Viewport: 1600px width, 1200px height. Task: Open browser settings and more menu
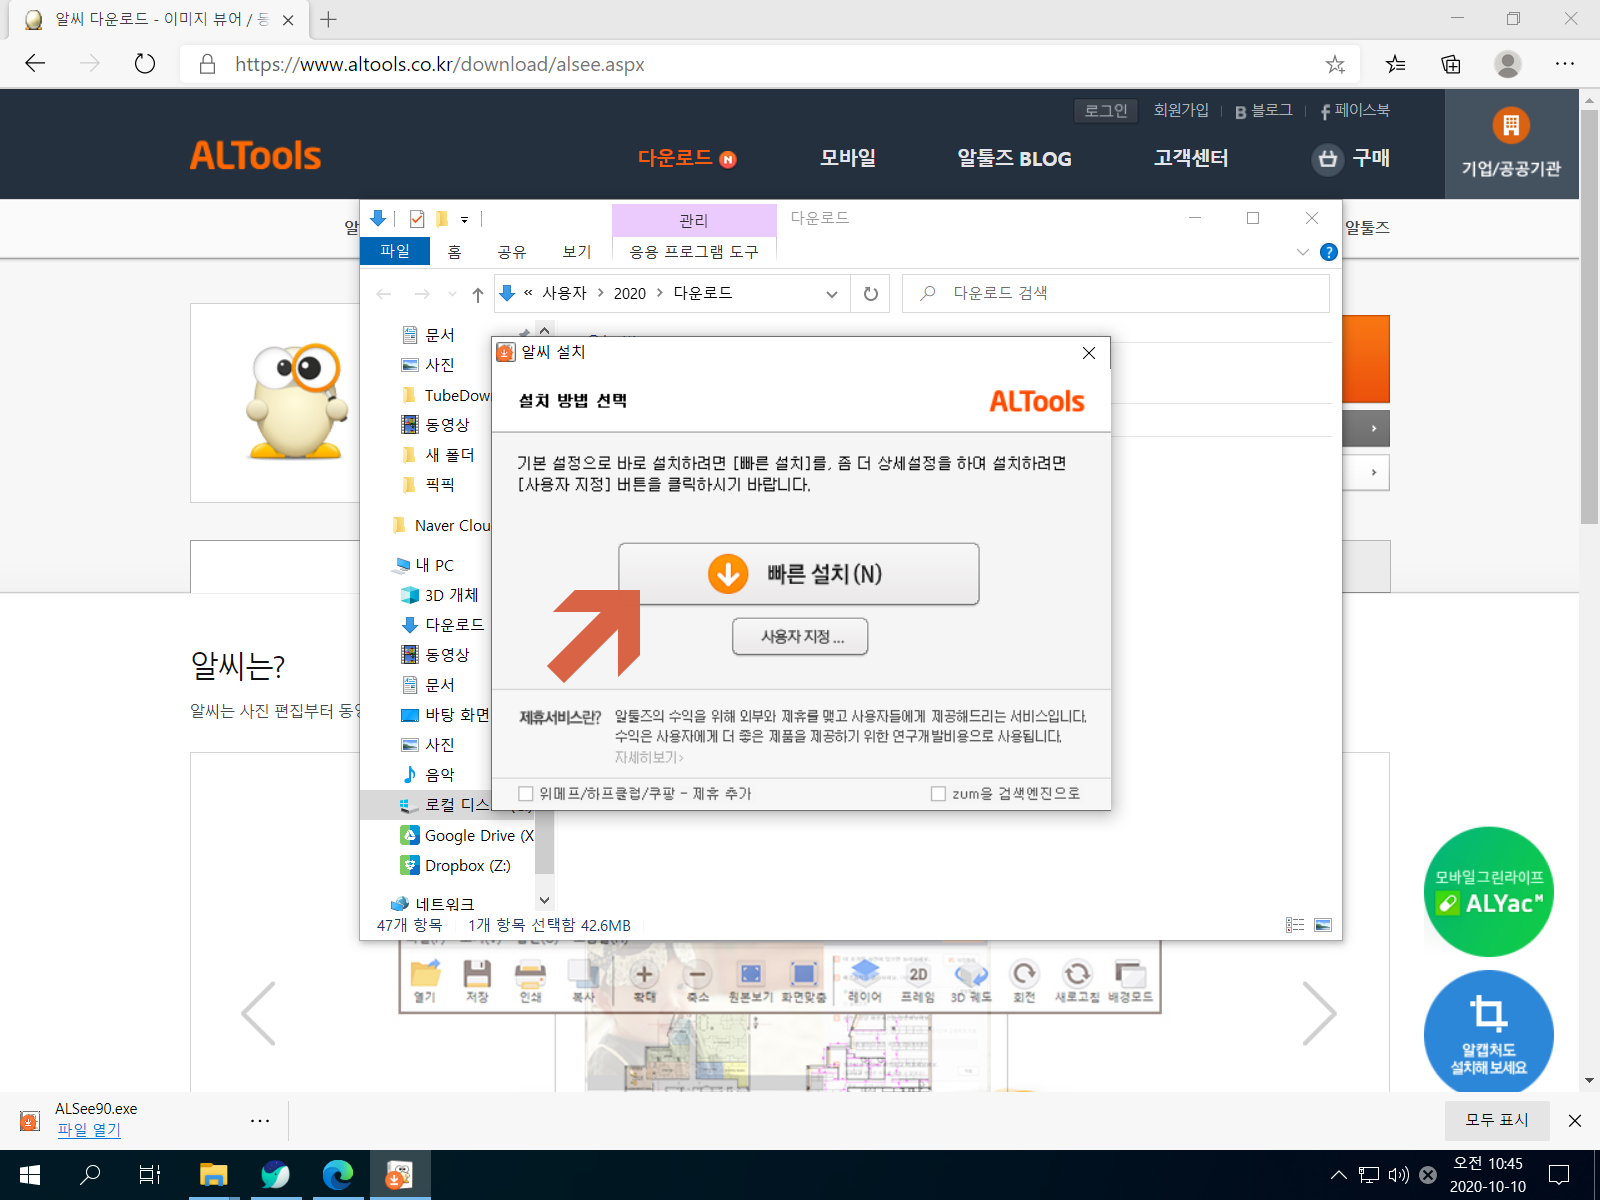click(x=1565, y=64)
